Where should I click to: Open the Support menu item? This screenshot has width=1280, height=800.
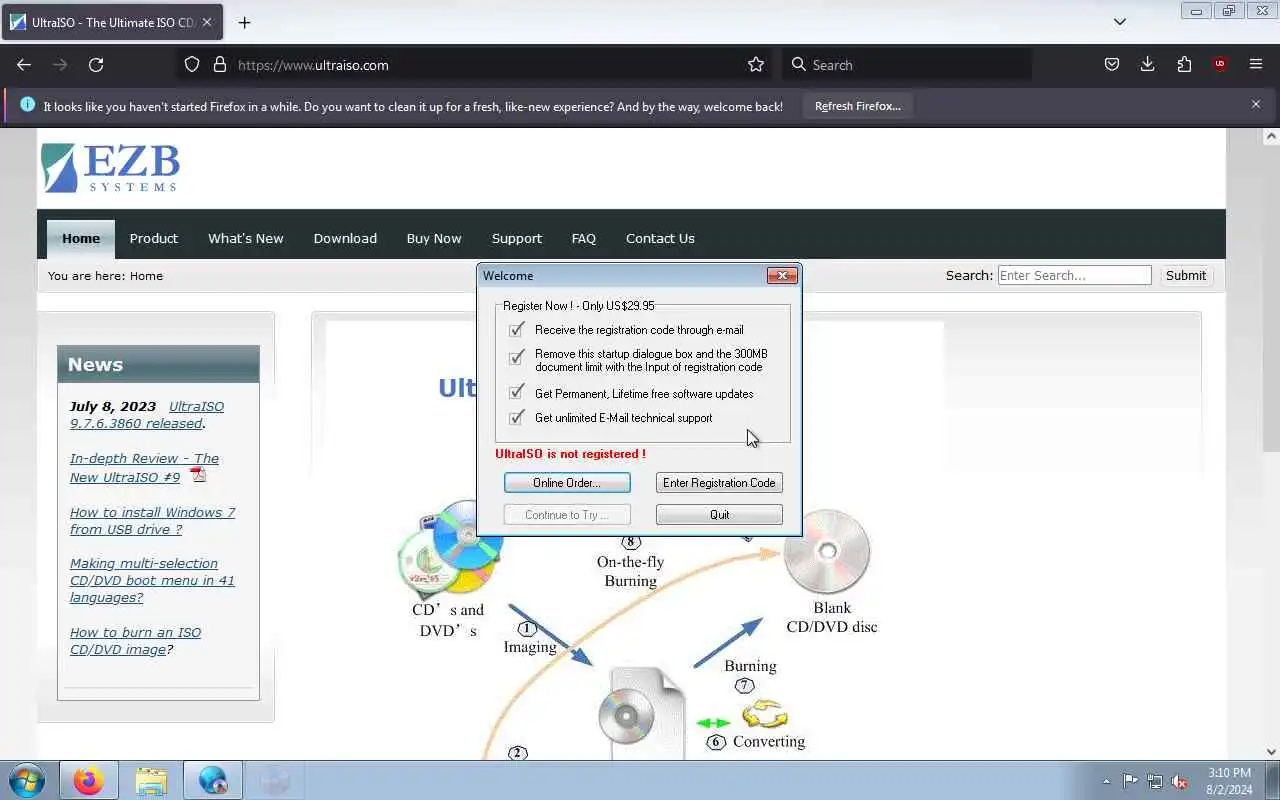pyautogui.click(x=517, y=238)
